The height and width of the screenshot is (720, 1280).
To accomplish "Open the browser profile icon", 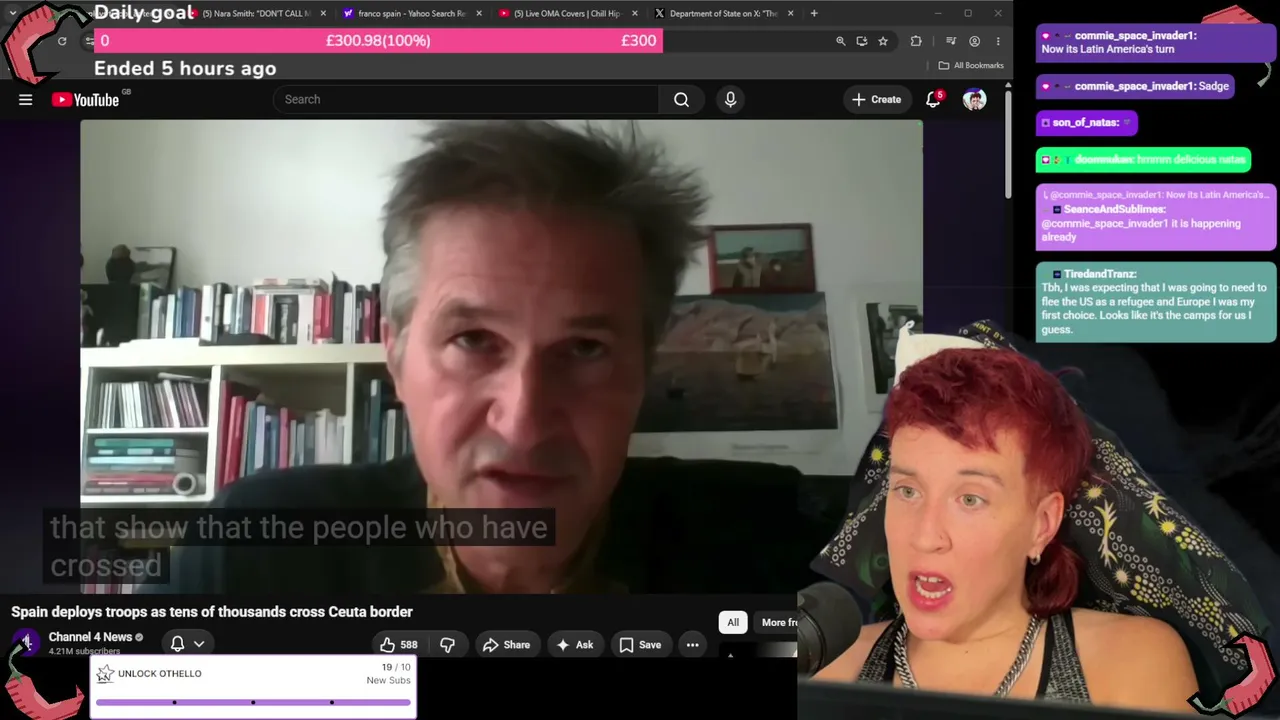I will click(x=974, y=41).
